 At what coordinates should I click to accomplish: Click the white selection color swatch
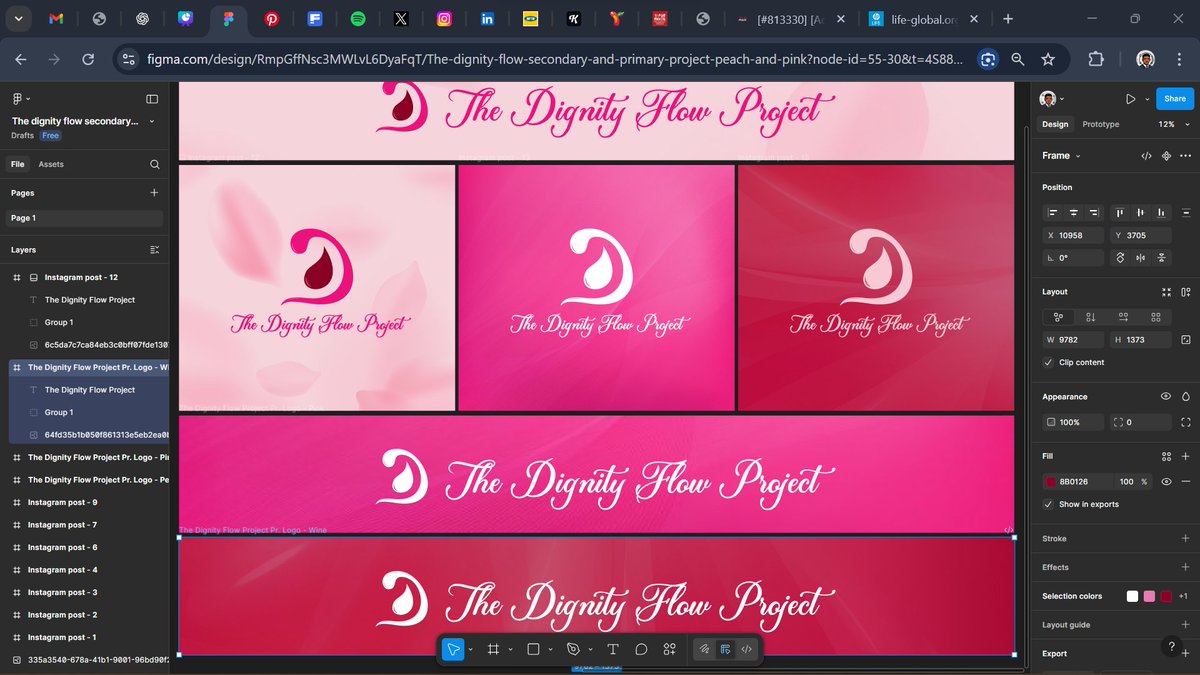(1132, 596)
